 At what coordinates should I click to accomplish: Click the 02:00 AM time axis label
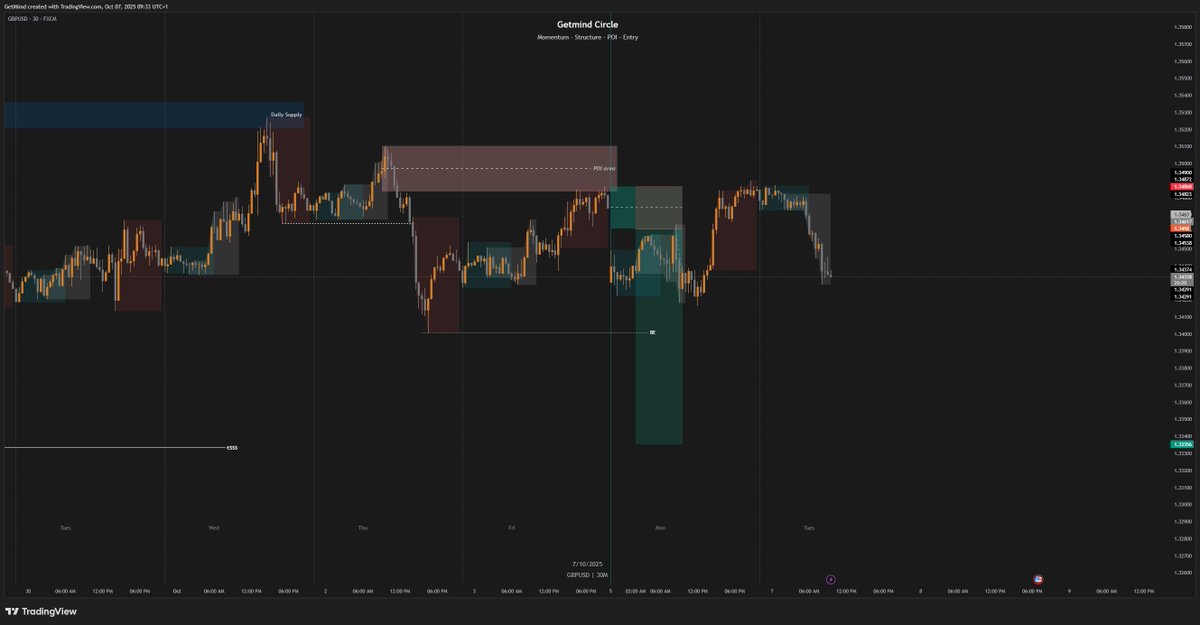coord(636,591)
